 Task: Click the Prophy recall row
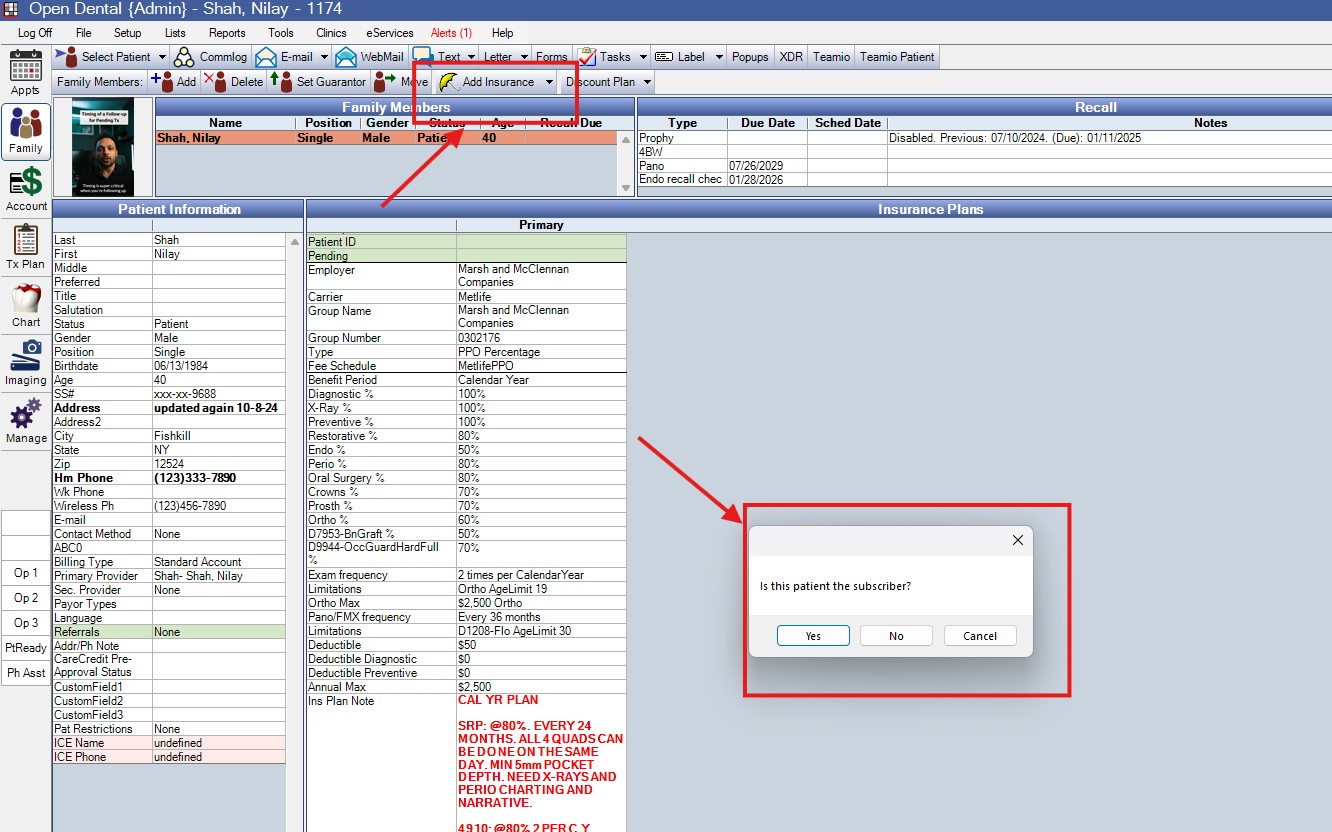pyautogui.click(x=983, y=138)
